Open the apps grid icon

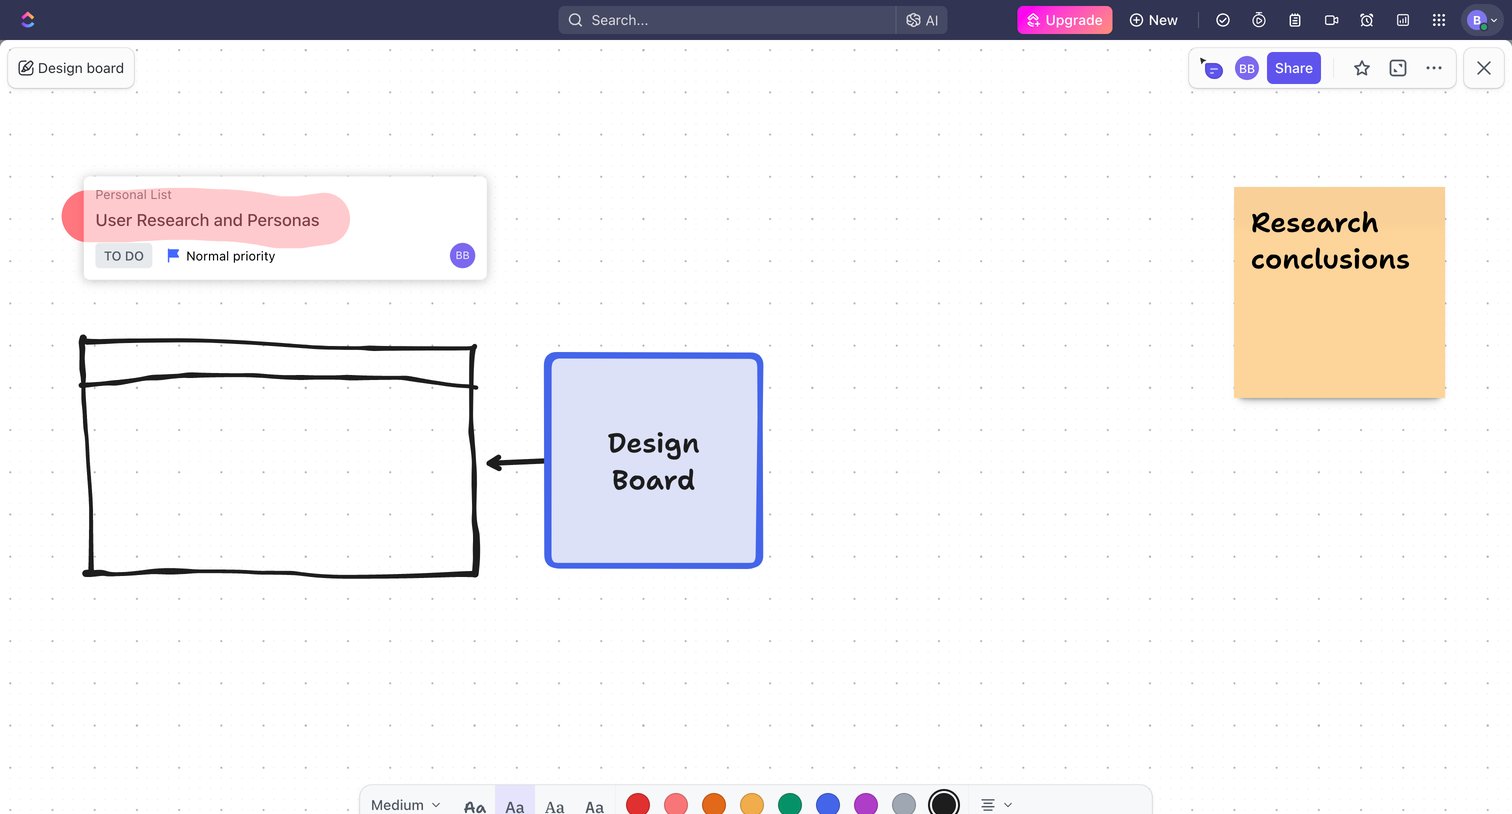tap(1439, 20)
